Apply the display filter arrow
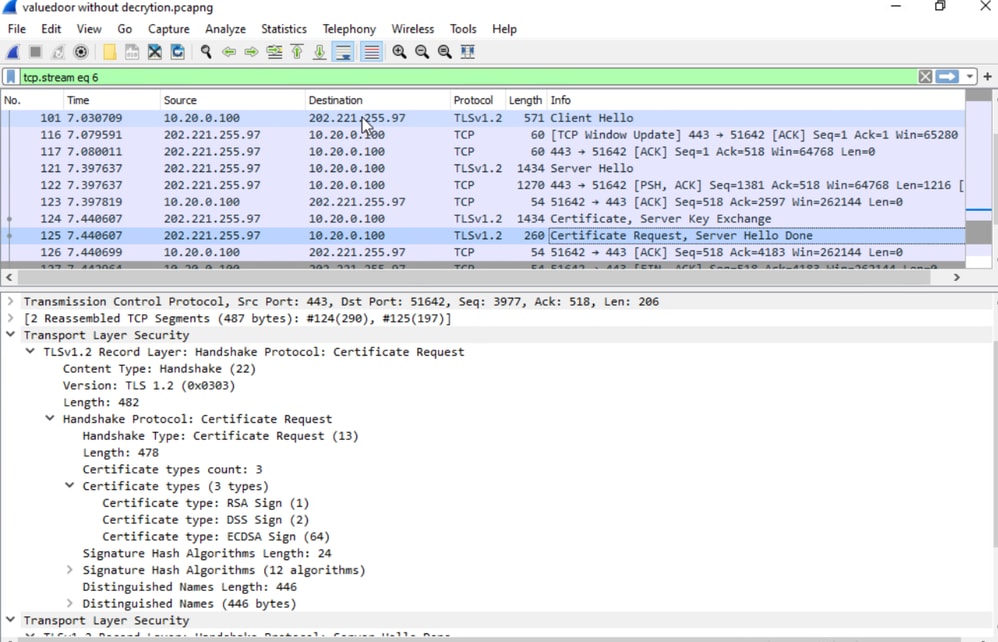The image size is (998, 642). [x=947, y=77]
